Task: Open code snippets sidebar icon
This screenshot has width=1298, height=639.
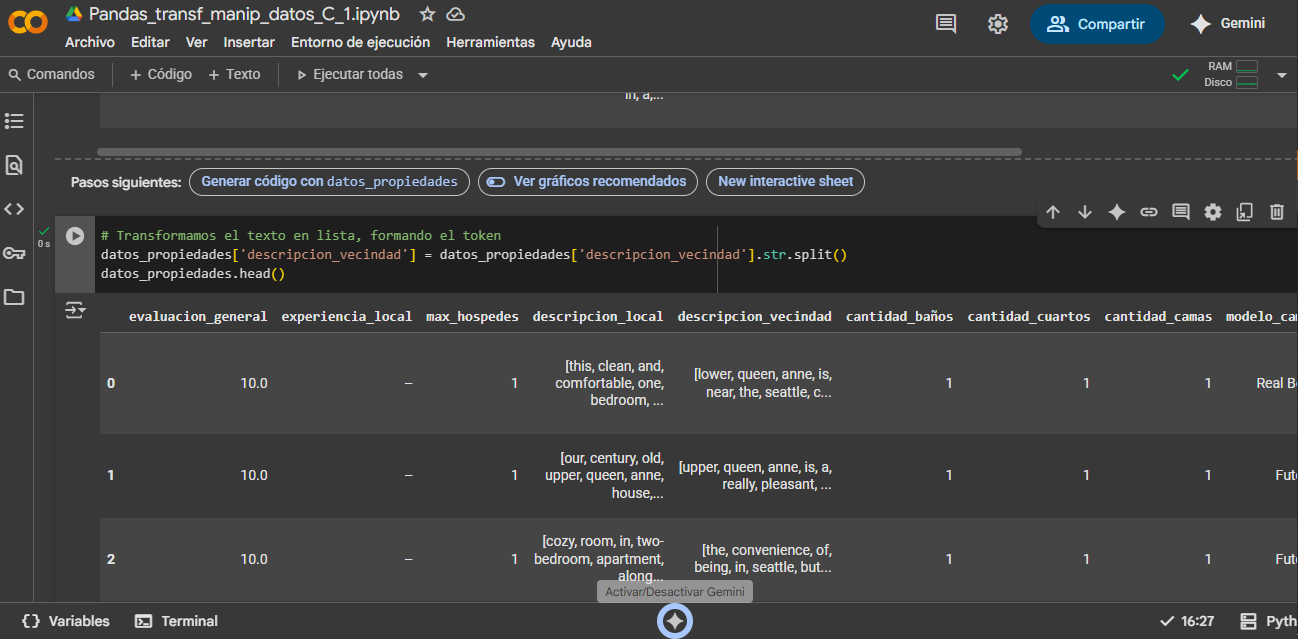Action: tap(14, 209)
